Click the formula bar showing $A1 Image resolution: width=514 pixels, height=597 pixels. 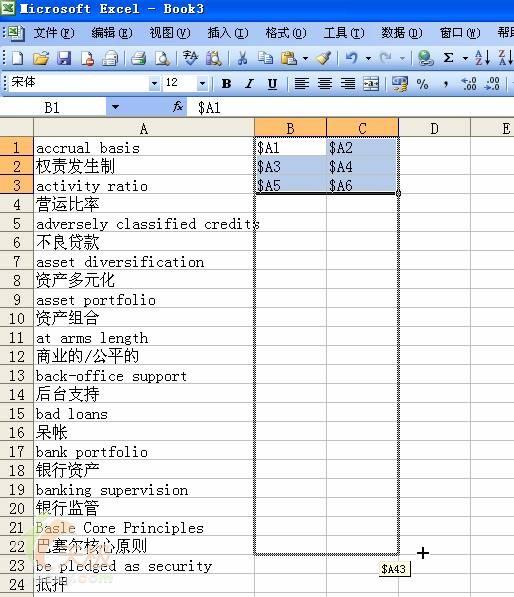tap(350, 107)
